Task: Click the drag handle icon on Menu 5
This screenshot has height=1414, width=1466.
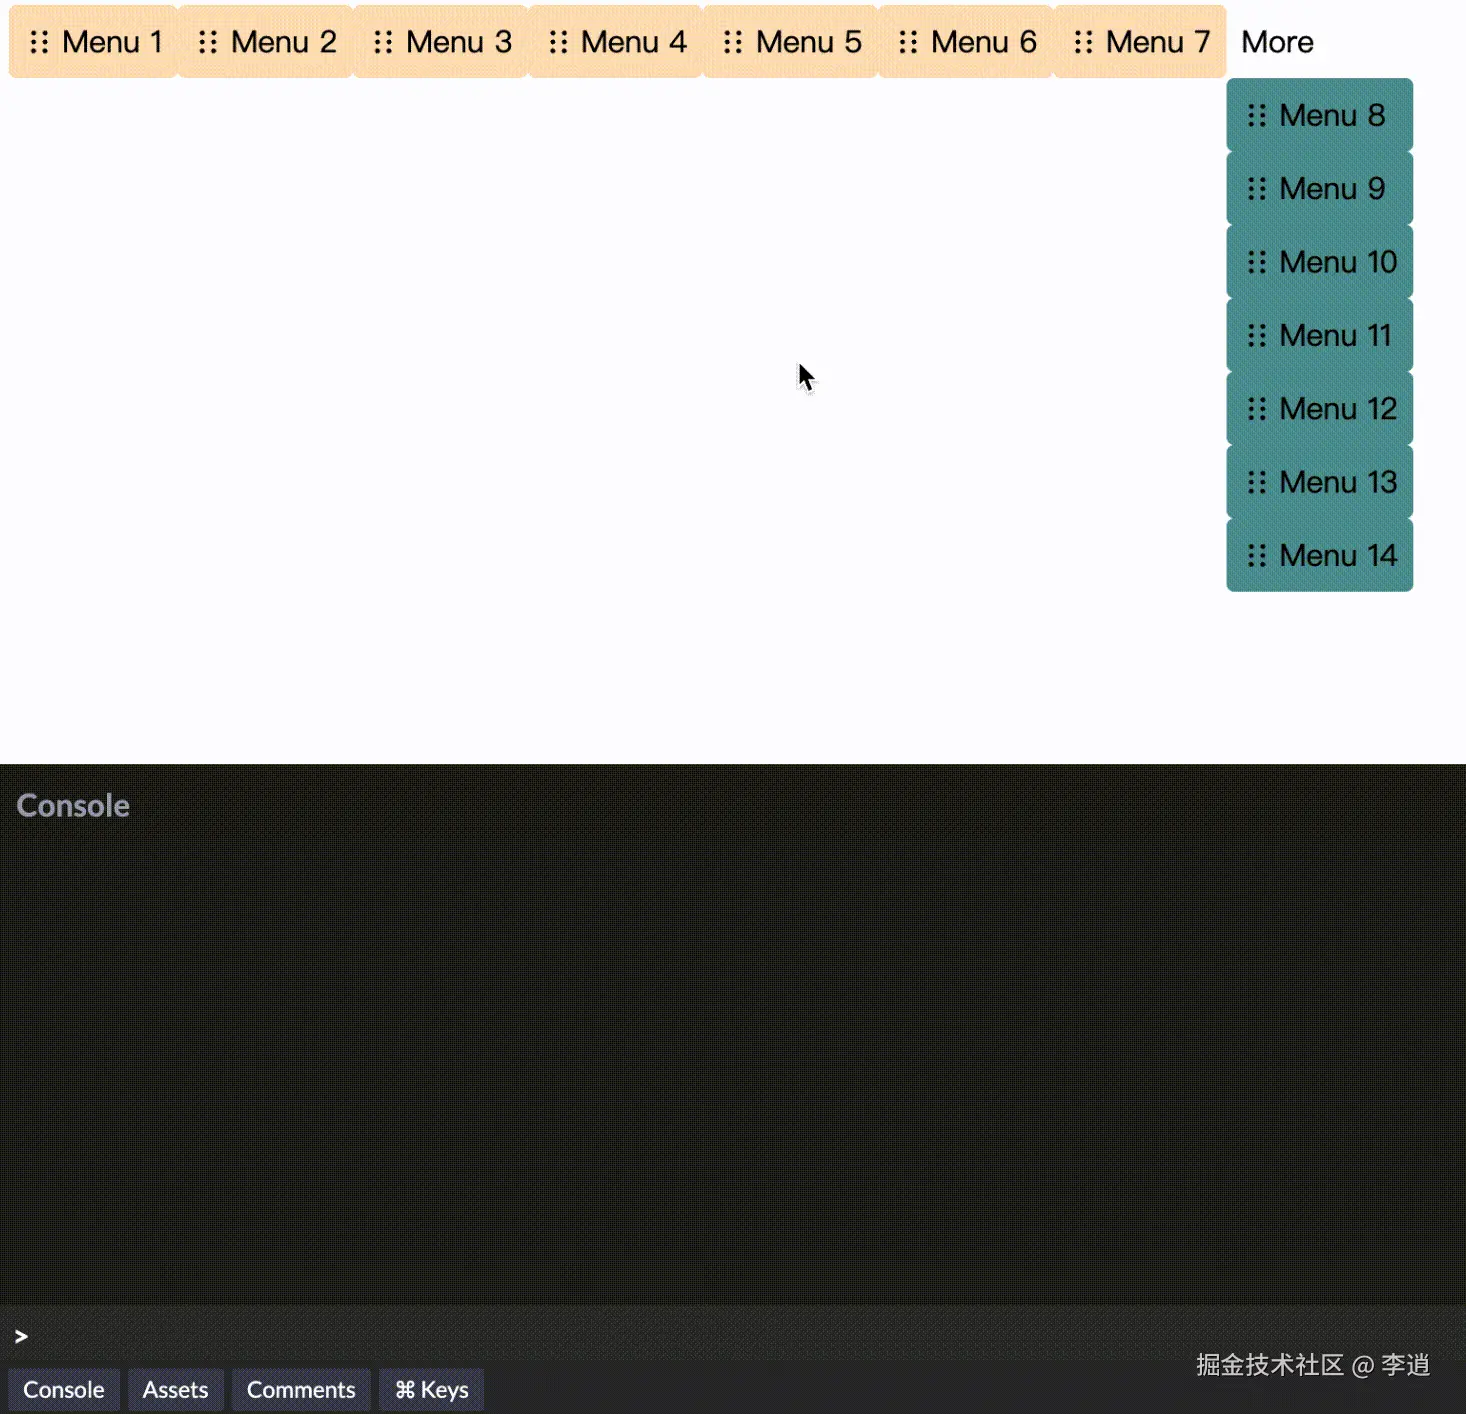Action: 733,42
